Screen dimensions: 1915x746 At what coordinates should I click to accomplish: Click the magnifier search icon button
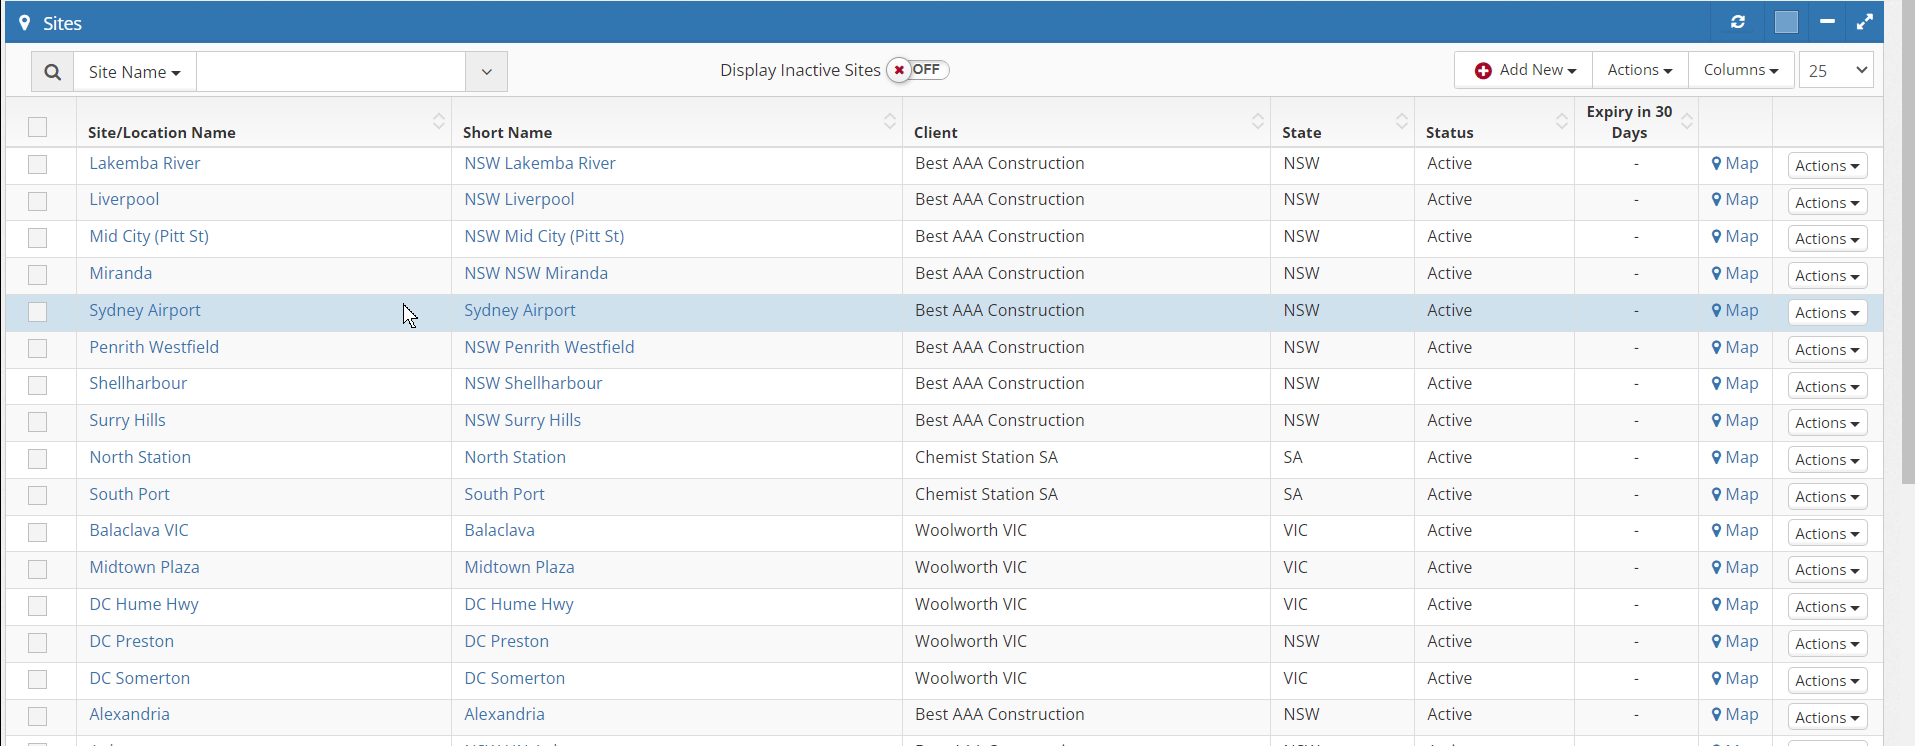(53, 72)
